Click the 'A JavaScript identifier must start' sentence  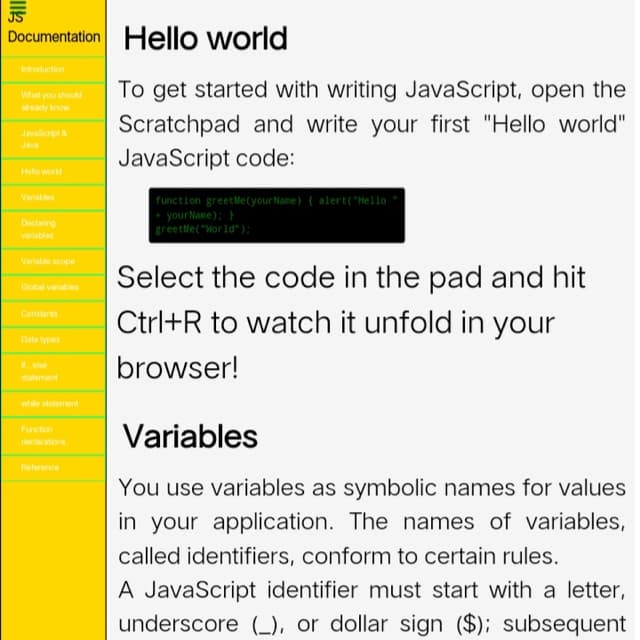point(372,607)
